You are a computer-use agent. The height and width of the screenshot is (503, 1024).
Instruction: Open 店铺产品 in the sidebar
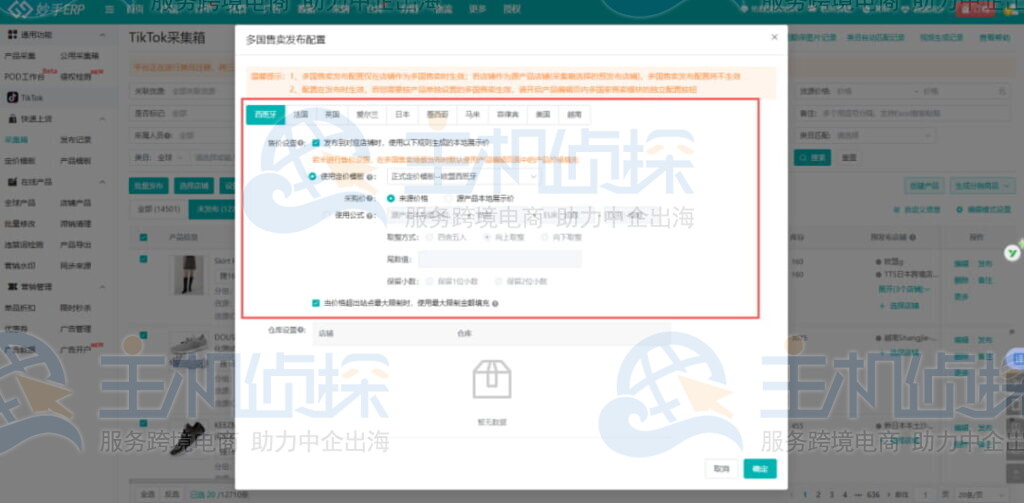pyautogui.click(x=76, y=203)
